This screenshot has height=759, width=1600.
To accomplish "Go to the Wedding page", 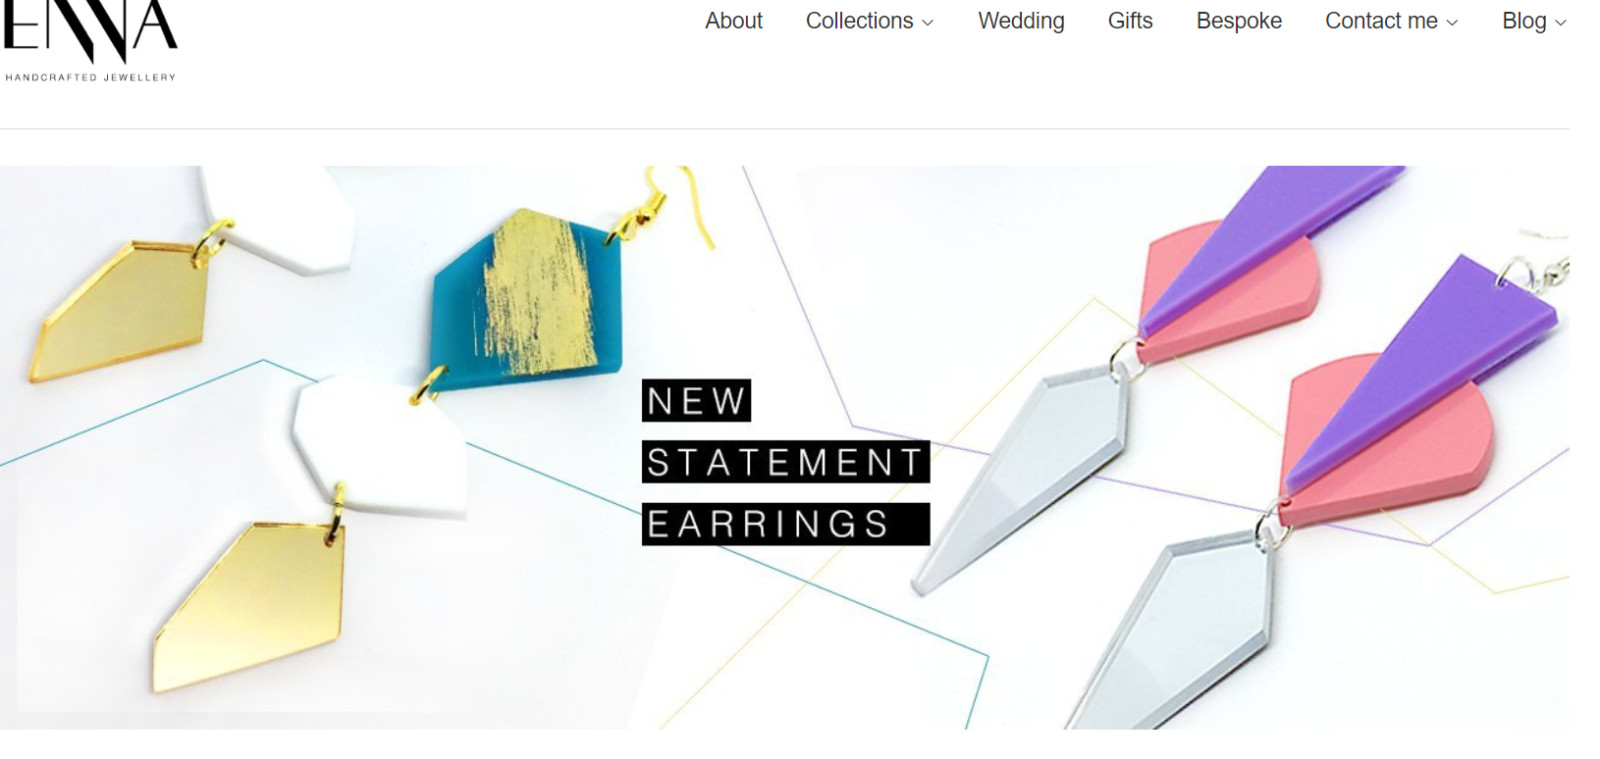I will 1021,21.
